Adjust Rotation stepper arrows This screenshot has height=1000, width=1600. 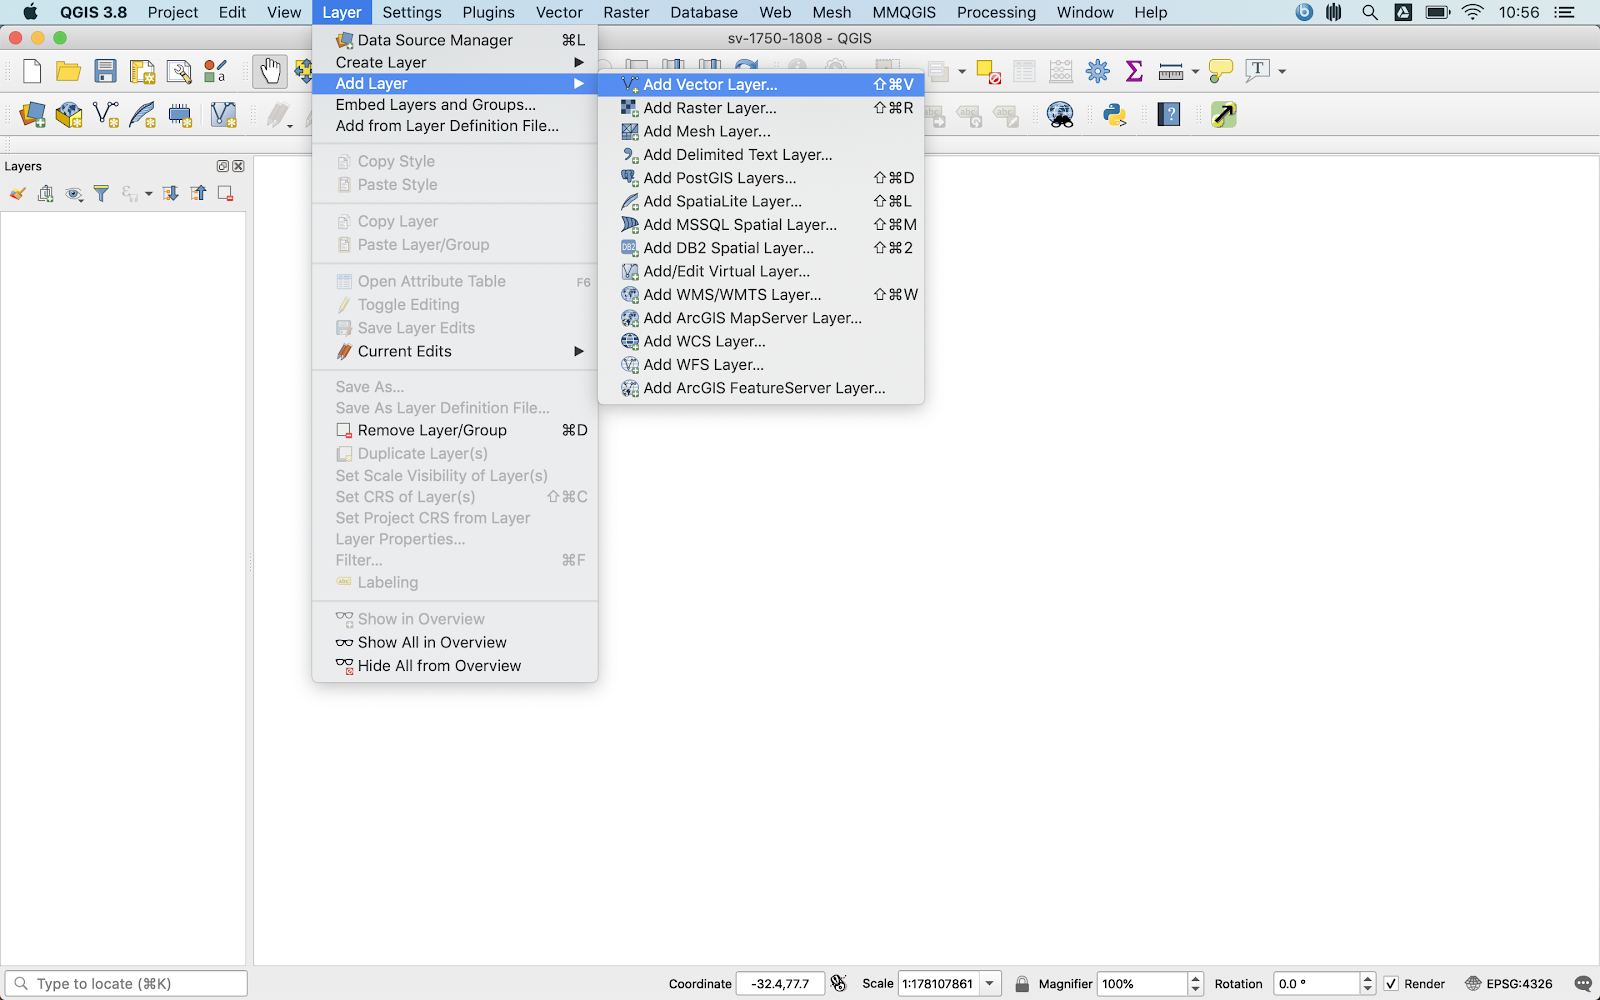[x=1368, y=984]
